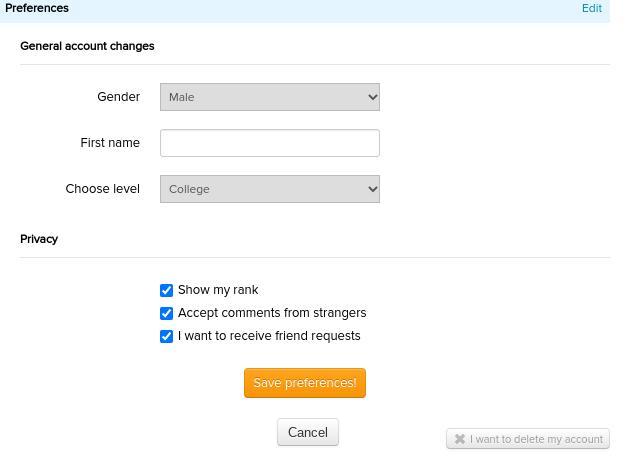Uncheck the Accept comments from strangers checkbox

click(x=167, y=313)
